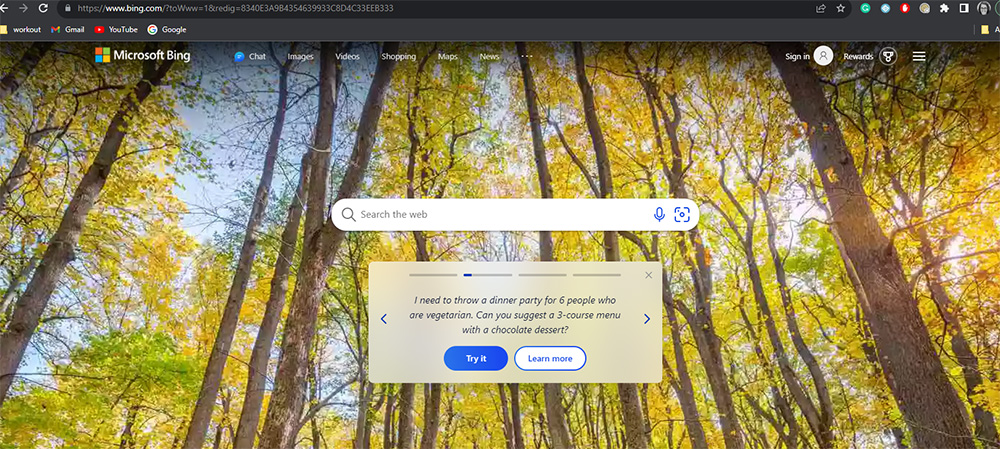Reload the page with the browser refresh icon

click(43, 8)
